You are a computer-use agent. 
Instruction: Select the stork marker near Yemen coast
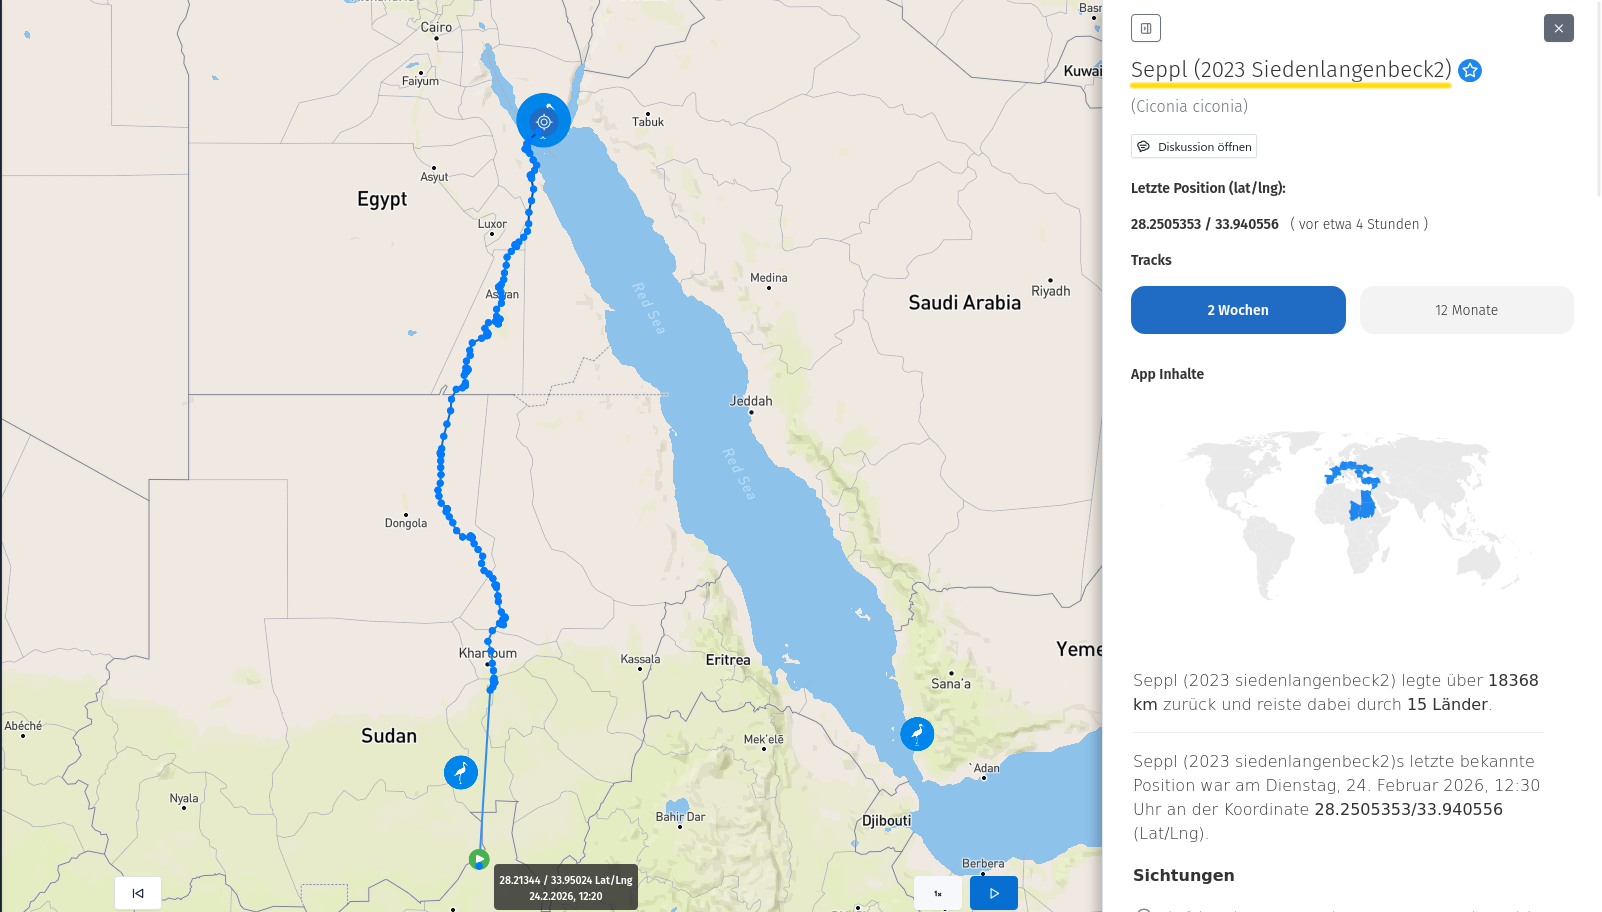point(917,734)
